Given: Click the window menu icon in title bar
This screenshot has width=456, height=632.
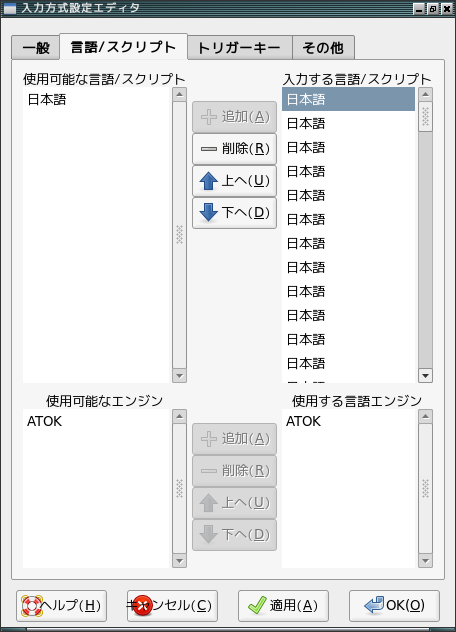Looking at the screenshot, I should pyautogui.click(x=9, y=8).
